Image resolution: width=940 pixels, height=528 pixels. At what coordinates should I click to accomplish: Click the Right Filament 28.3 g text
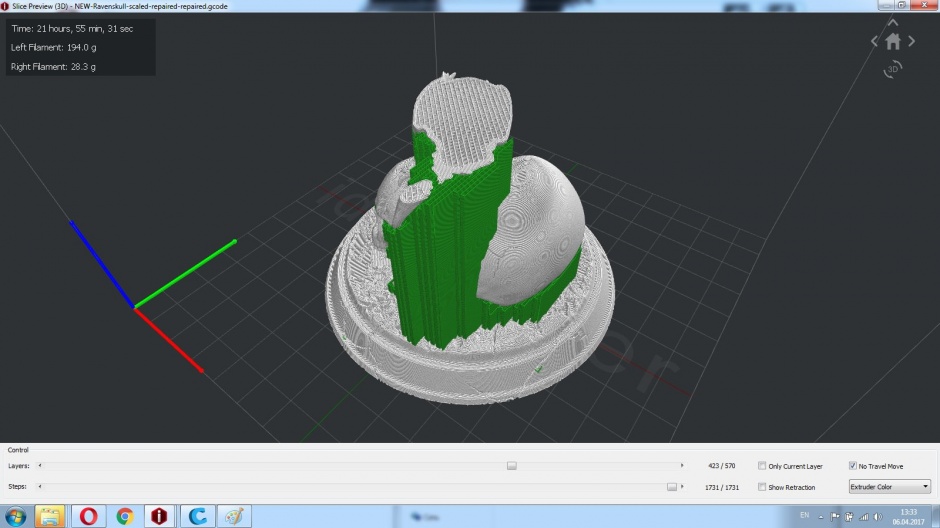[x=53, y=67]
